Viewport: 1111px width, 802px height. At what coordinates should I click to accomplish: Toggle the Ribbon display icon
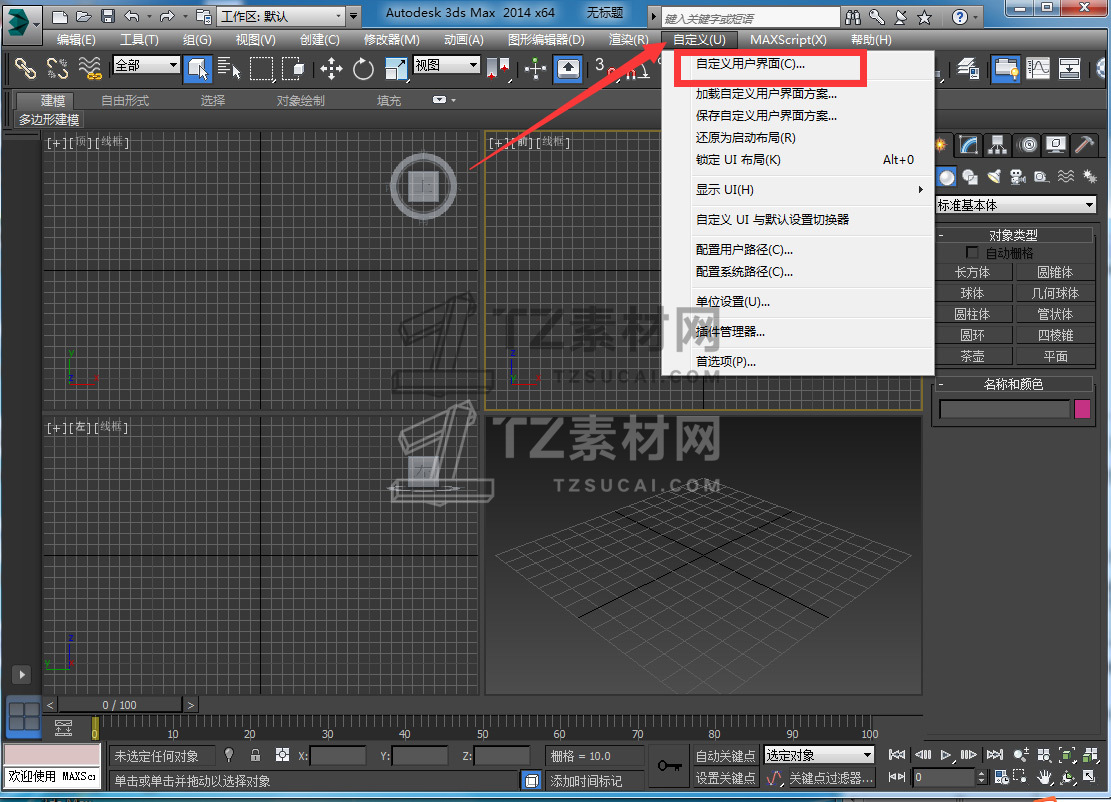pos(1005,69)
